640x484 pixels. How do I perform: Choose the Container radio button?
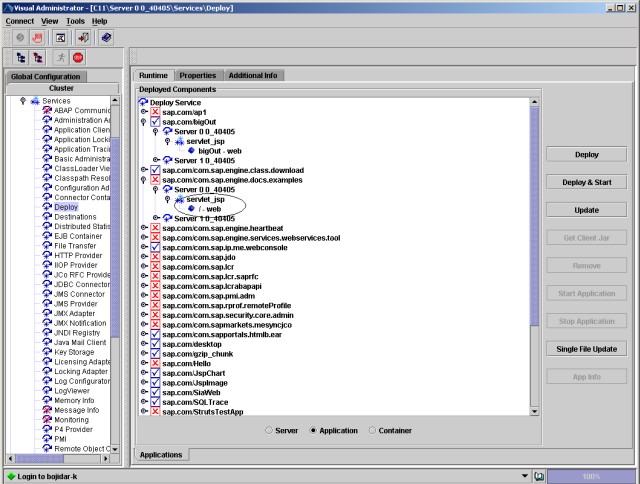point(373,430)
